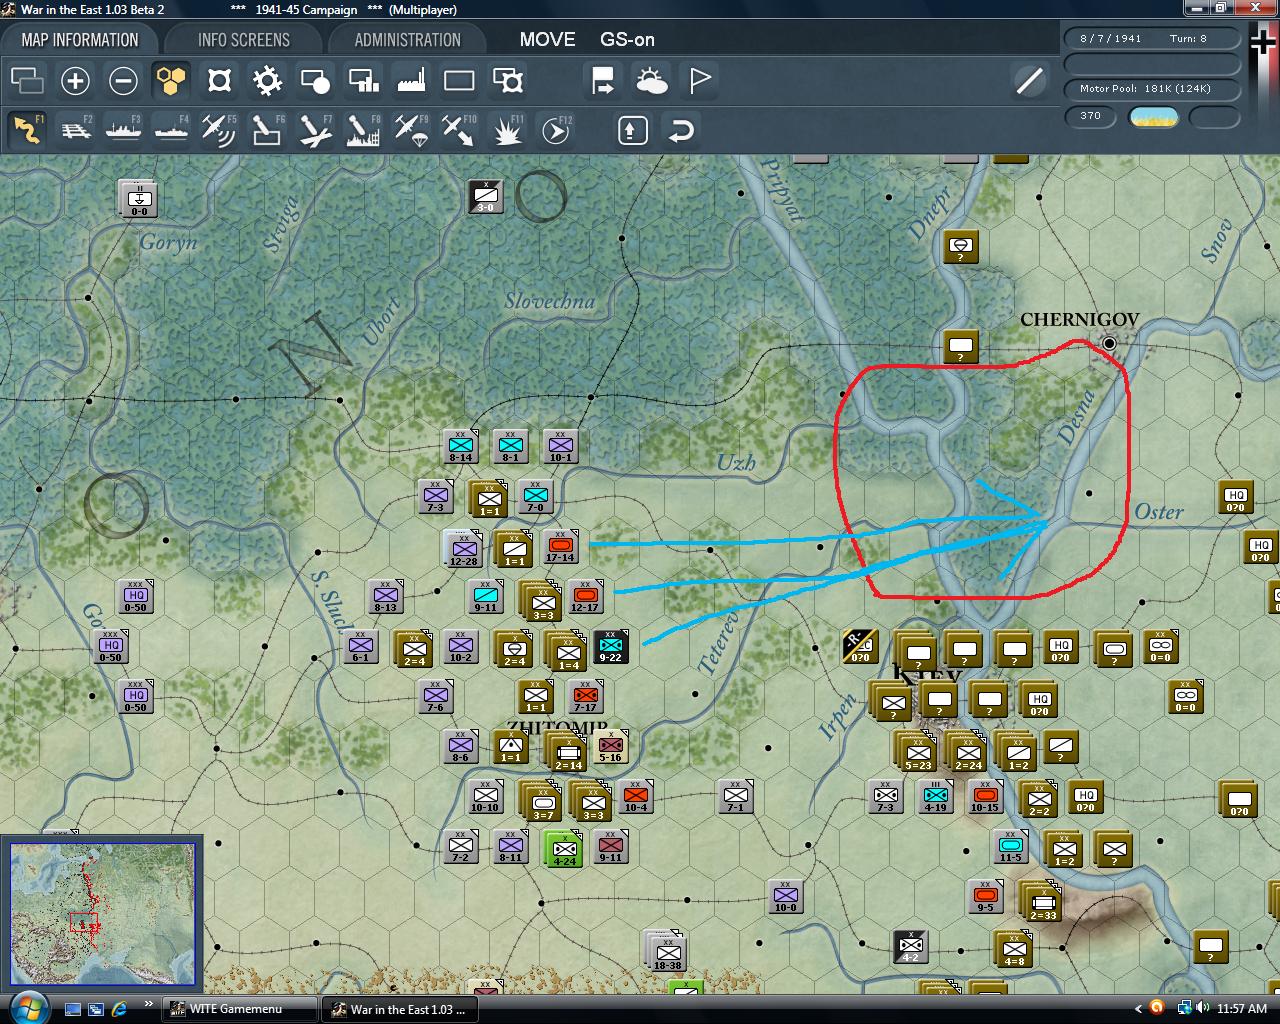This screenshot has height=1024, width=1280.
Task: Select the 9-22 black SS unit counter
Action: coord(610,647)
